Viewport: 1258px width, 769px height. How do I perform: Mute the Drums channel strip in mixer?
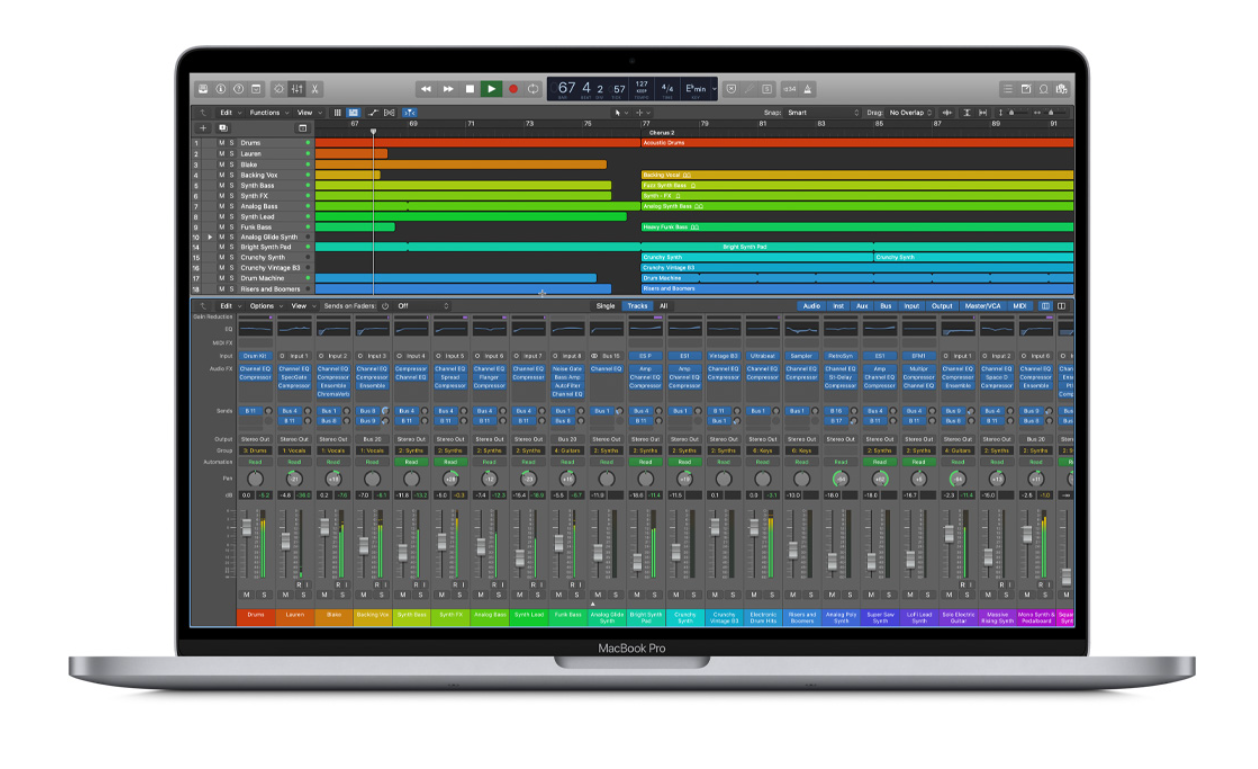pos(246,594)
